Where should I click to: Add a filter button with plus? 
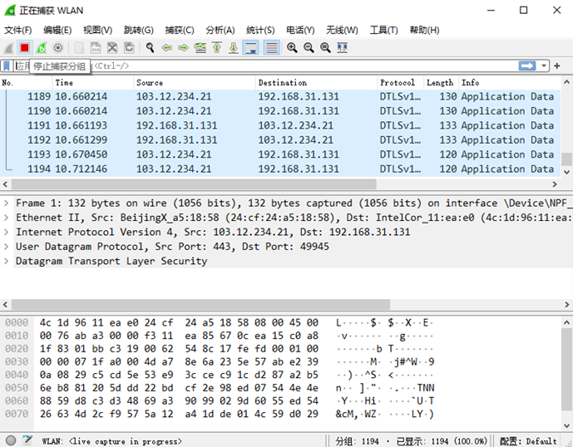pos(557,66)
